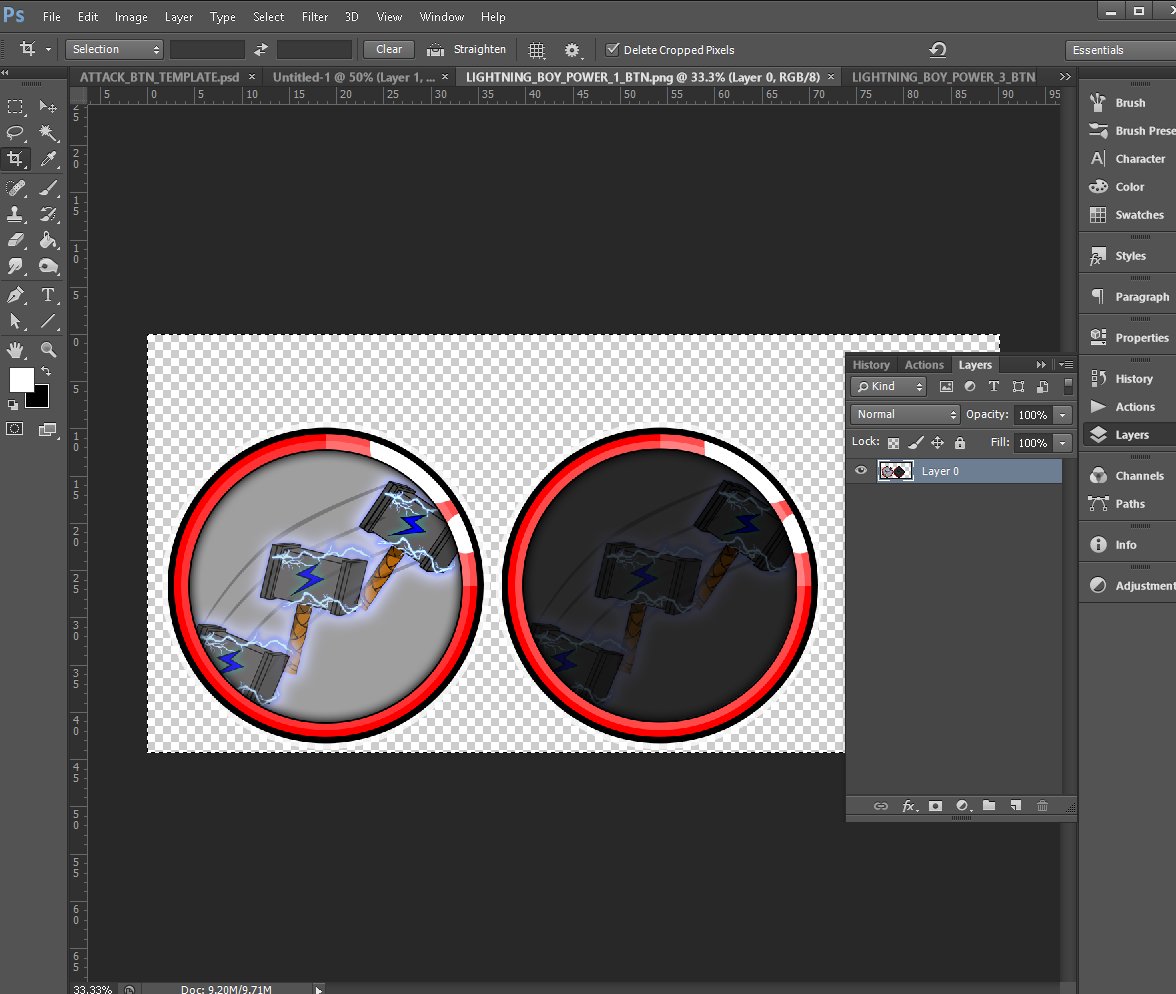Select the Eyedropper tool
Viewport: 1176px width, 994px height.
click(x=48, y=158)
